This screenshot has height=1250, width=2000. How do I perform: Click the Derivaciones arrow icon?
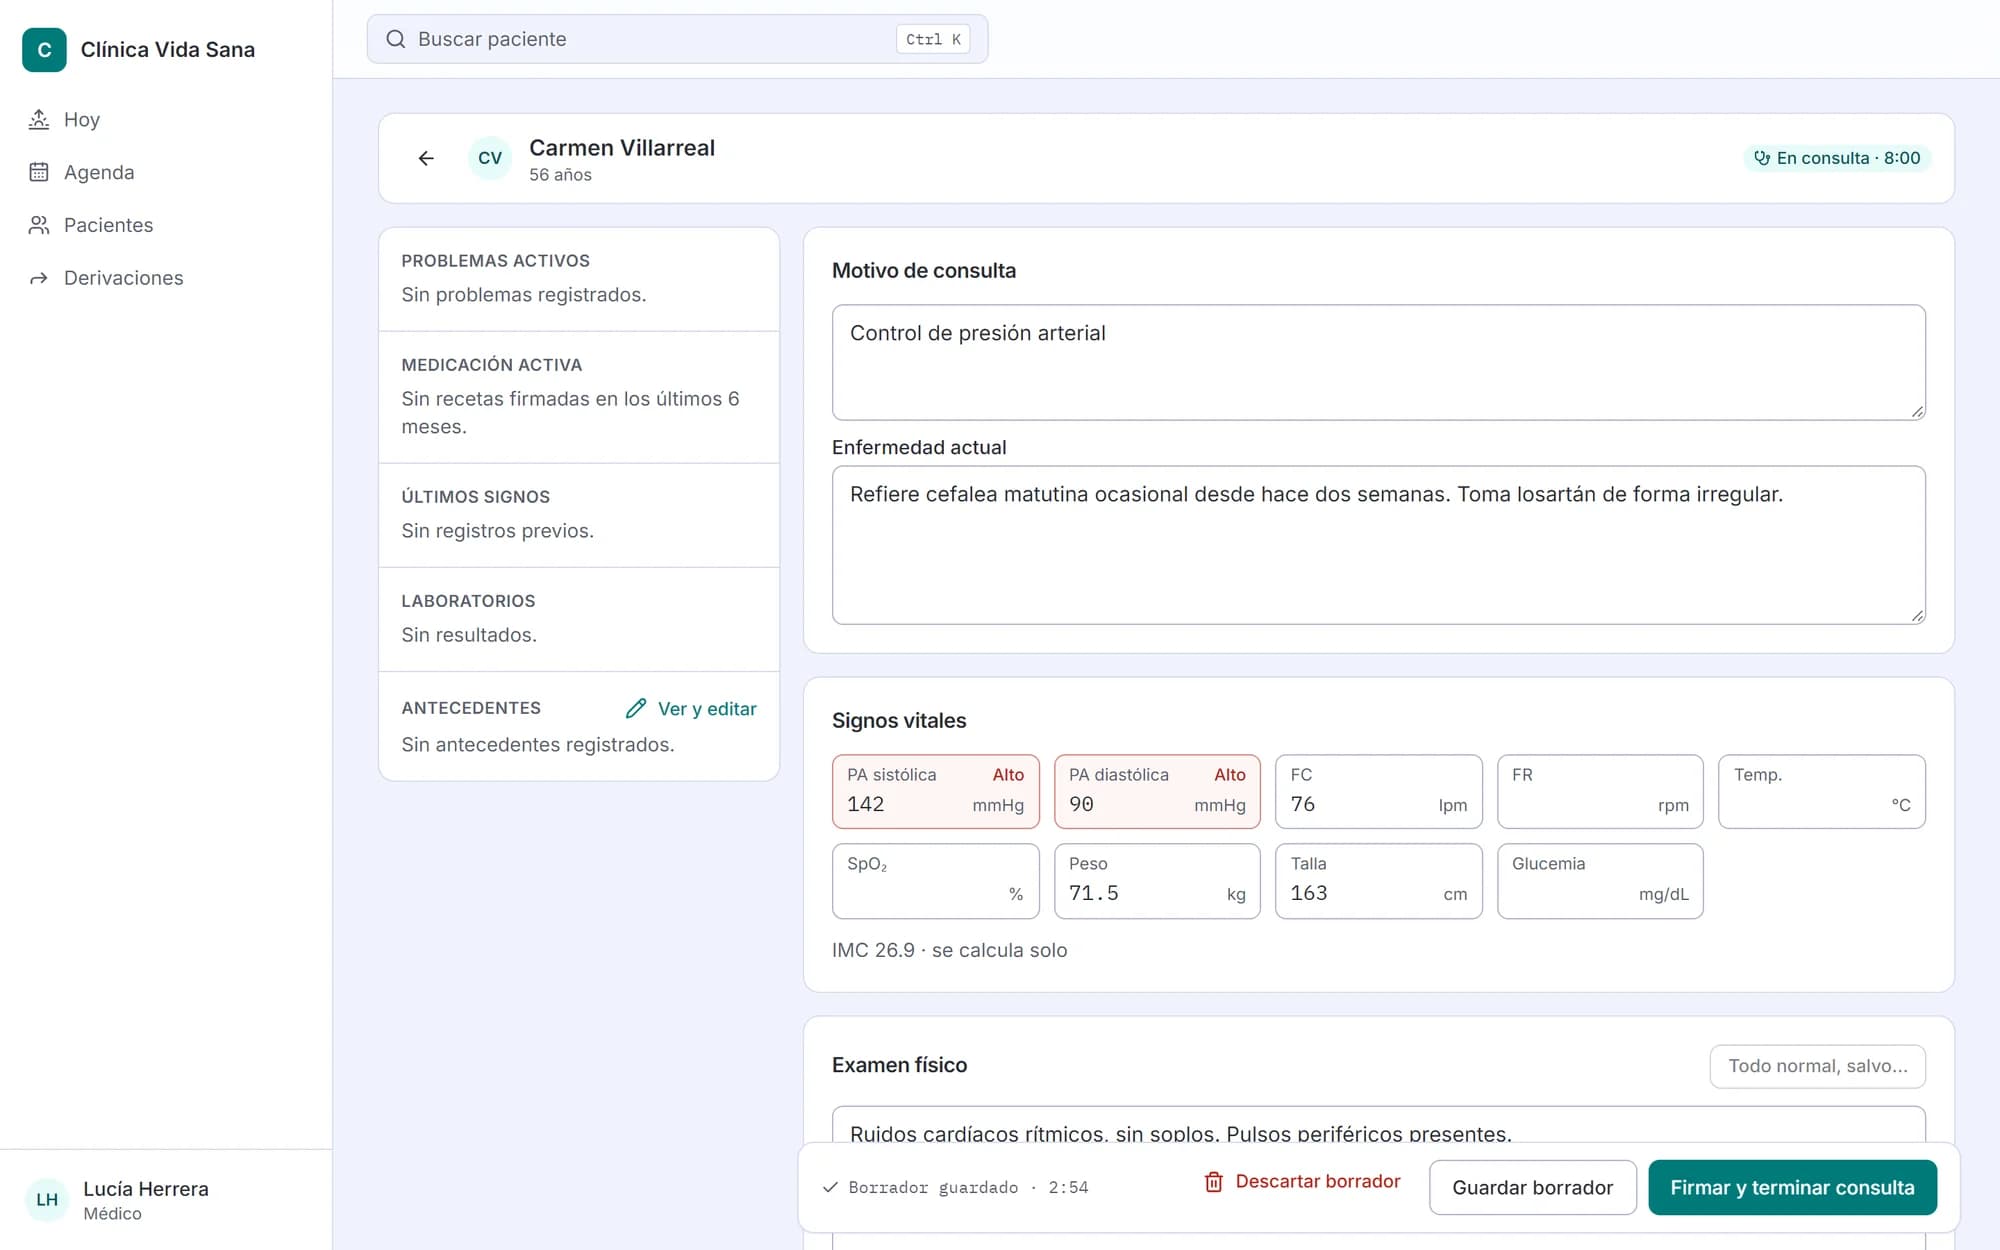(39, 278)
